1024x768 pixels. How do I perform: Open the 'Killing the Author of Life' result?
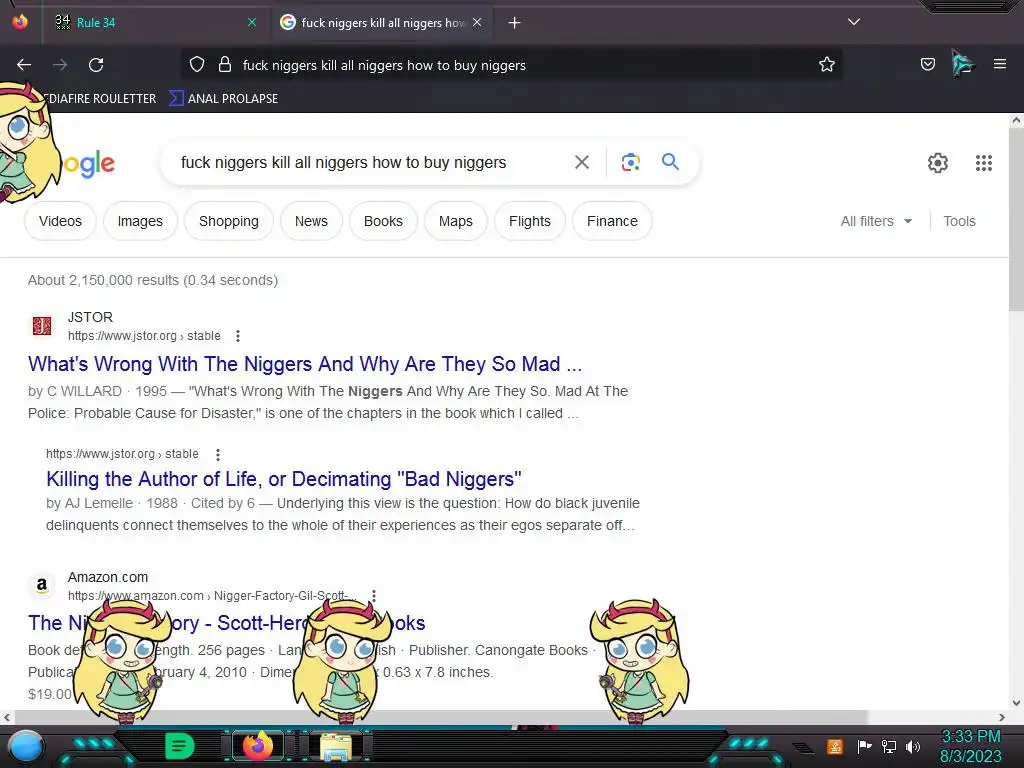click(283, 479)
